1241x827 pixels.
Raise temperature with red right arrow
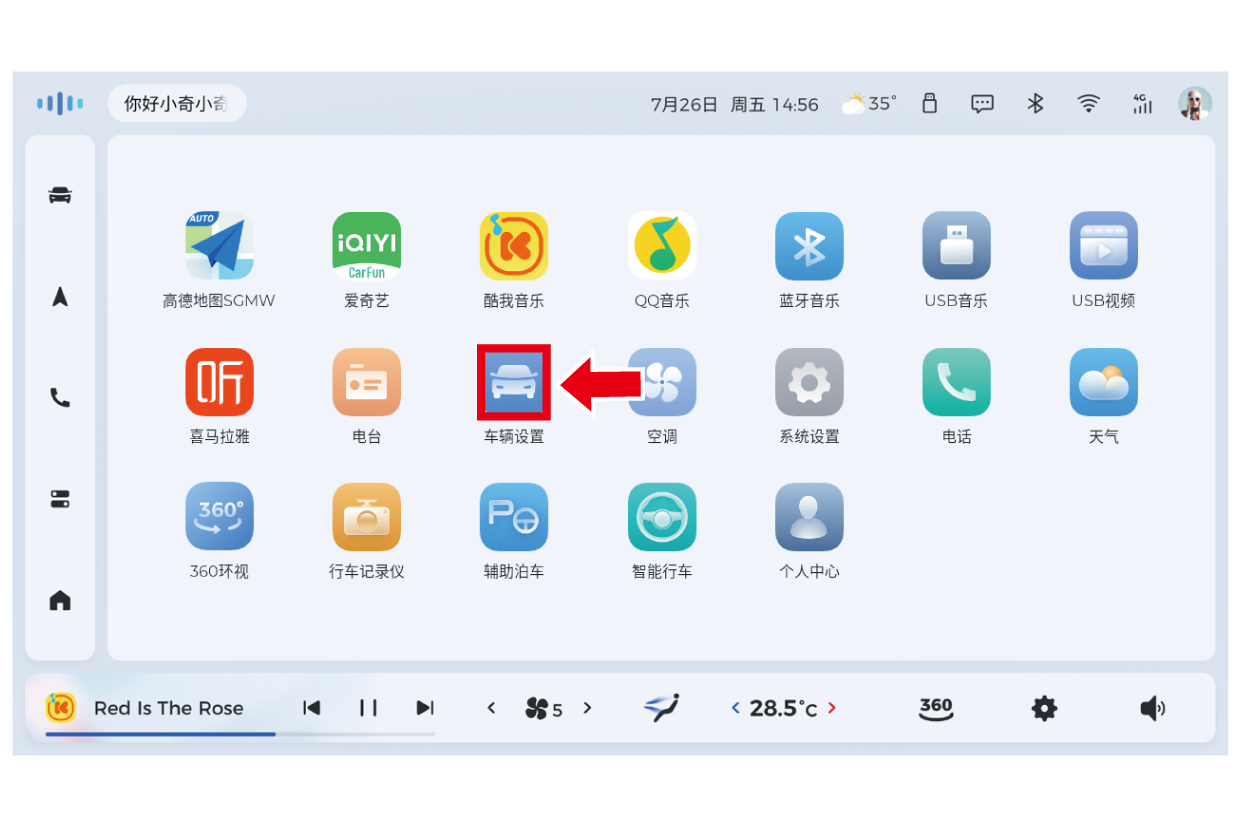tap(832, 708)
